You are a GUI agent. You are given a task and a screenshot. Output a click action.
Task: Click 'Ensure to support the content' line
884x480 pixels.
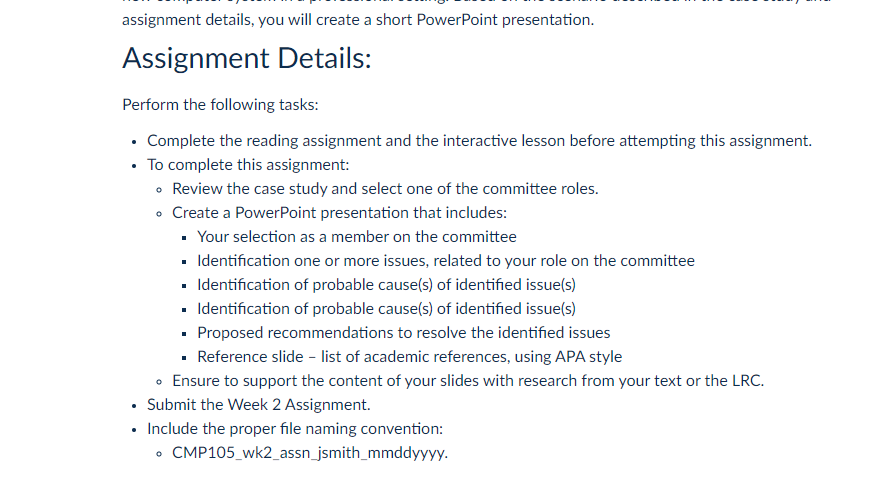click(468, 381)
